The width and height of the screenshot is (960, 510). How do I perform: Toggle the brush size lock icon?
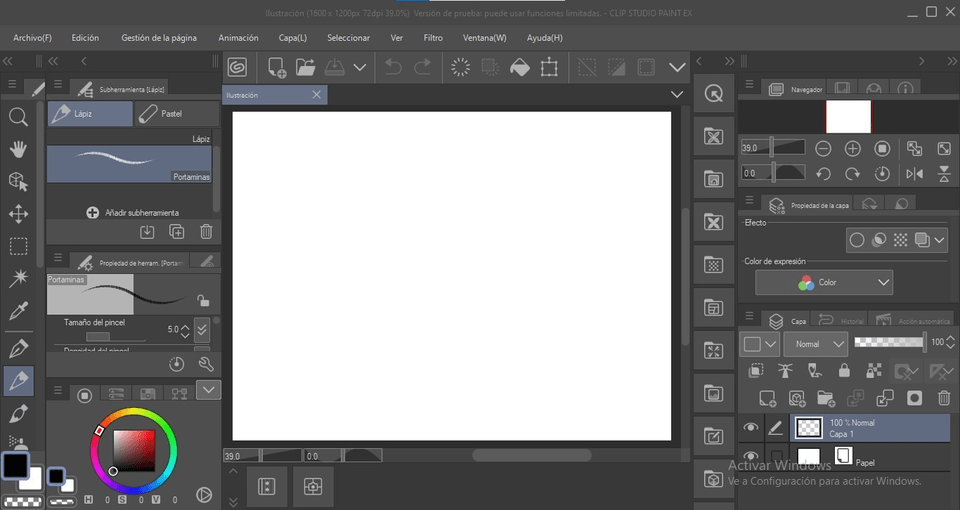pyautogui.click(x=203, y=301)
